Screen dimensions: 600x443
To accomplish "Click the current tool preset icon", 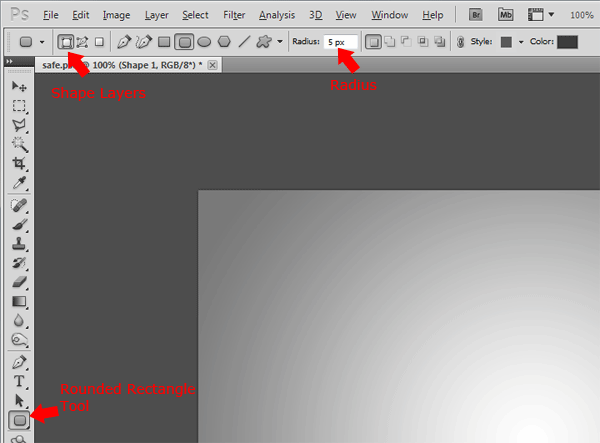I will click(x=26, y=42).
